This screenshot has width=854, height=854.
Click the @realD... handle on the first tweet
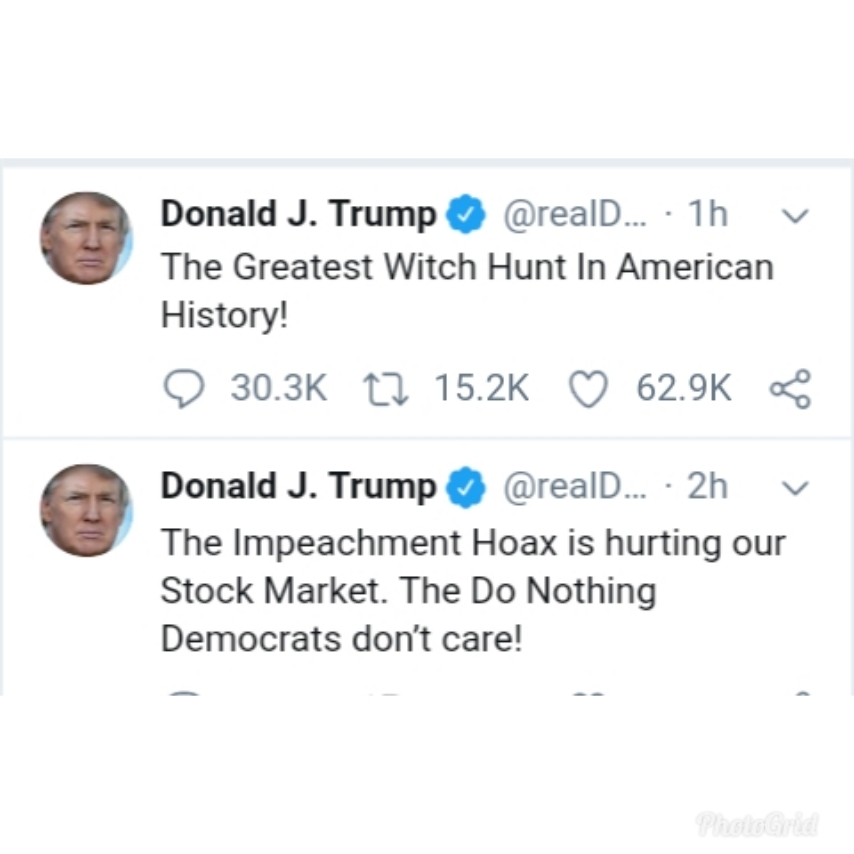tap(575, 215)
